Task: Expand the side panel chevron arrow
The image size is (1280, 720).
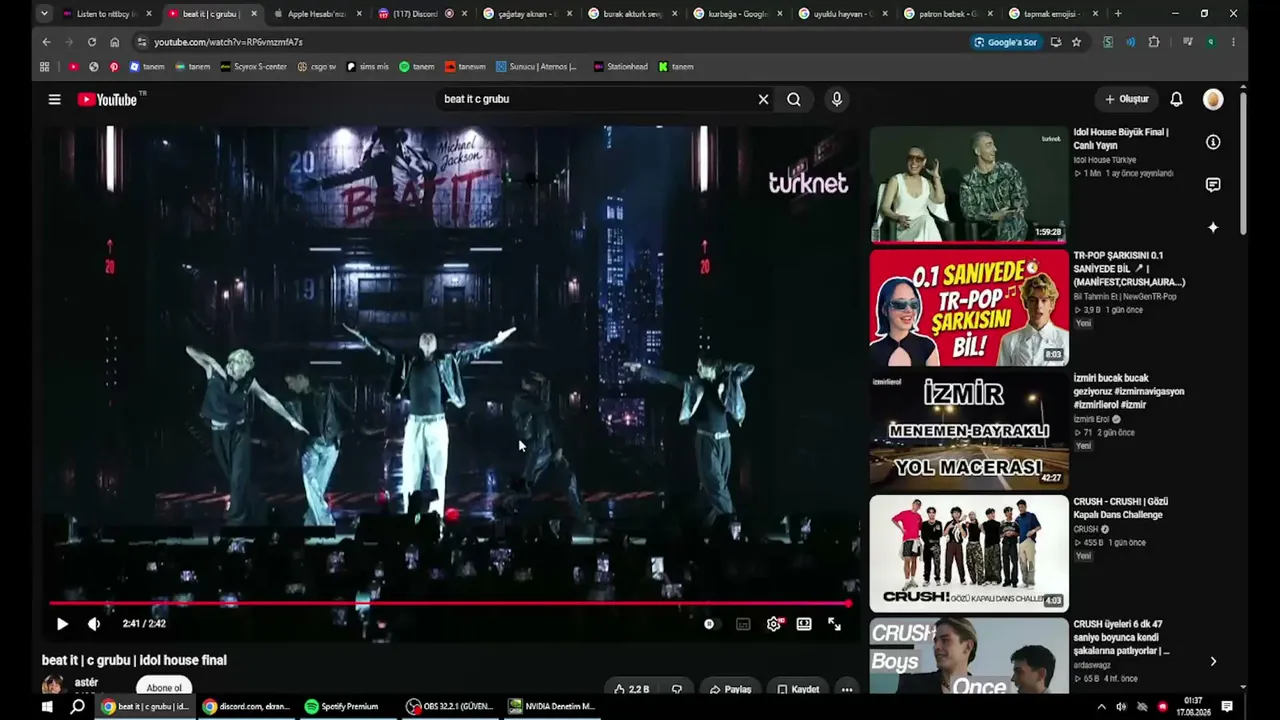Action: coord(1213,661)
